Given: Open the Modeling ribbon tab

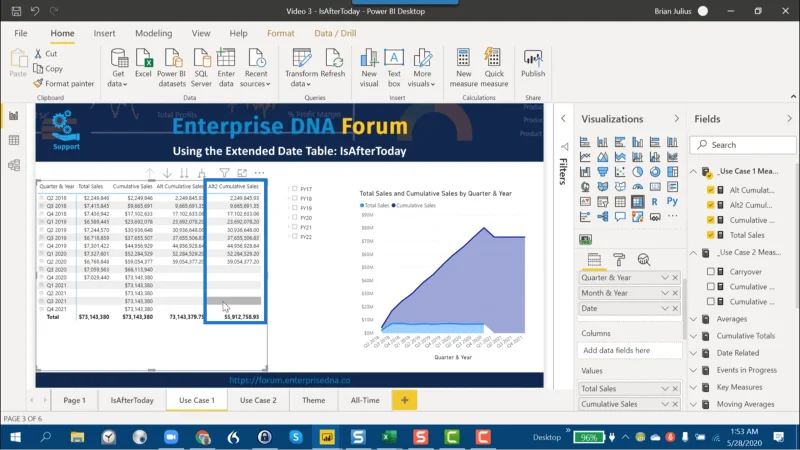Looking at the screenshot, I should (154, 33).
